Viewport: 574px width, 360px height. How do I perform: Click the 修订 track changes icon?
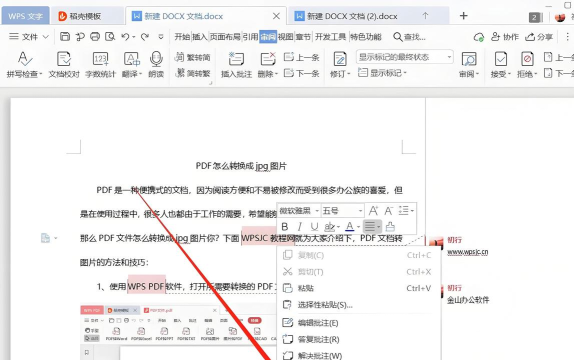[x=340, y=65]
